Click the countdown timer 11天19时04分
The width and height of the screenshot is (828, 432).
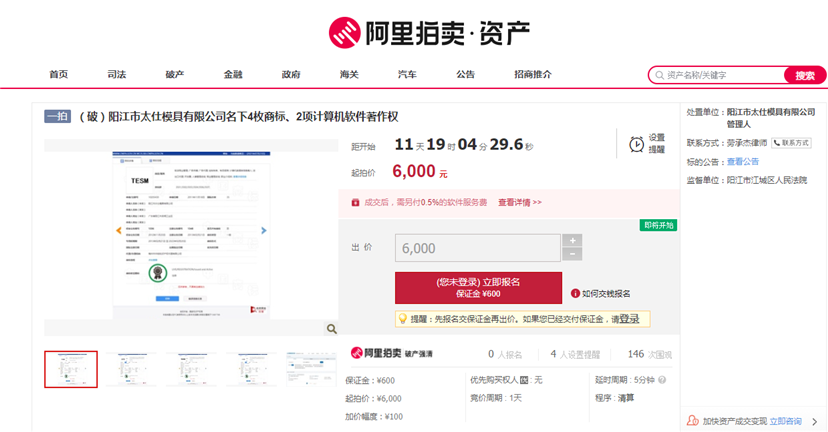click(x=464, y=144)
